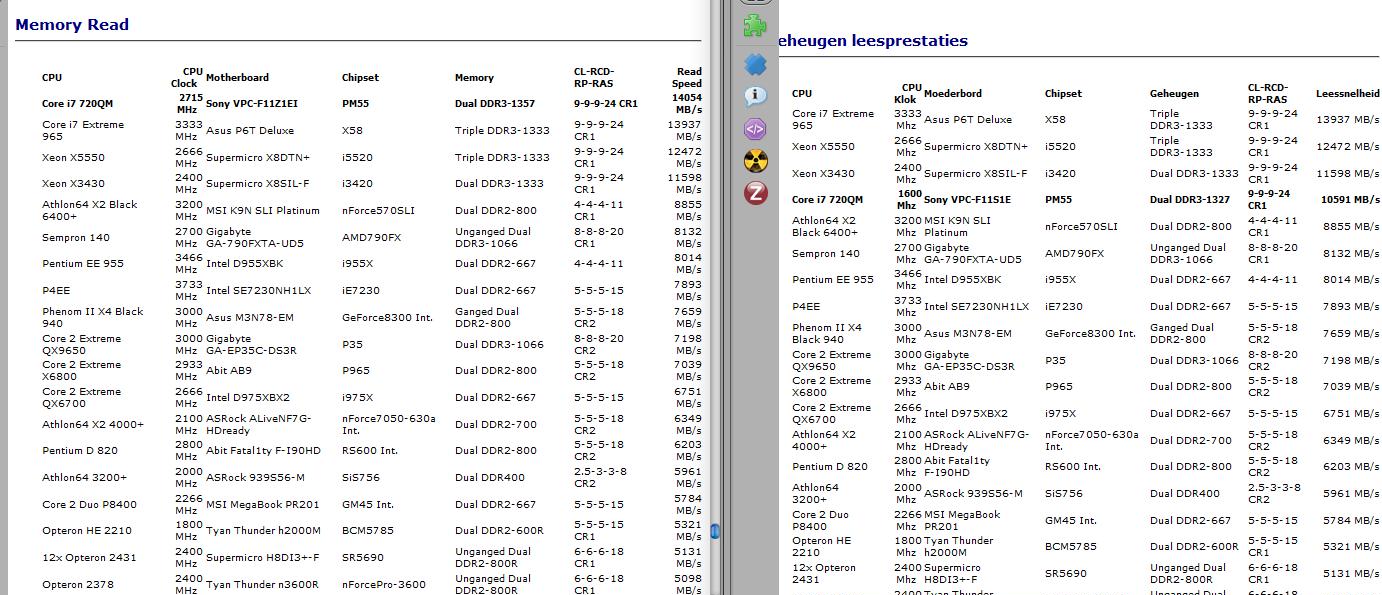Click the "Chipset" column header in the right window
The height and width of the screenshot is (595, 1382).
pos(1063,94)
